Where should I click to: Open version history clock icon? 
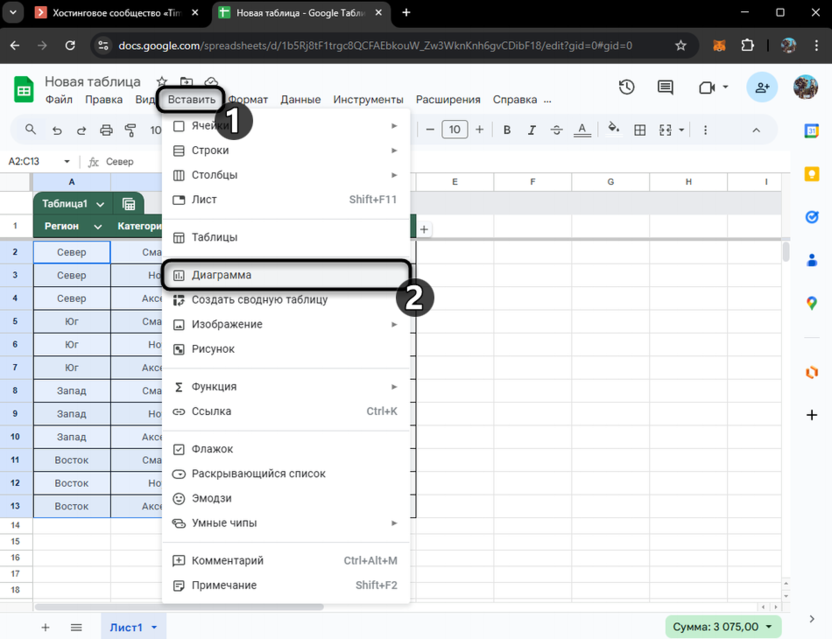pos(627,88)
